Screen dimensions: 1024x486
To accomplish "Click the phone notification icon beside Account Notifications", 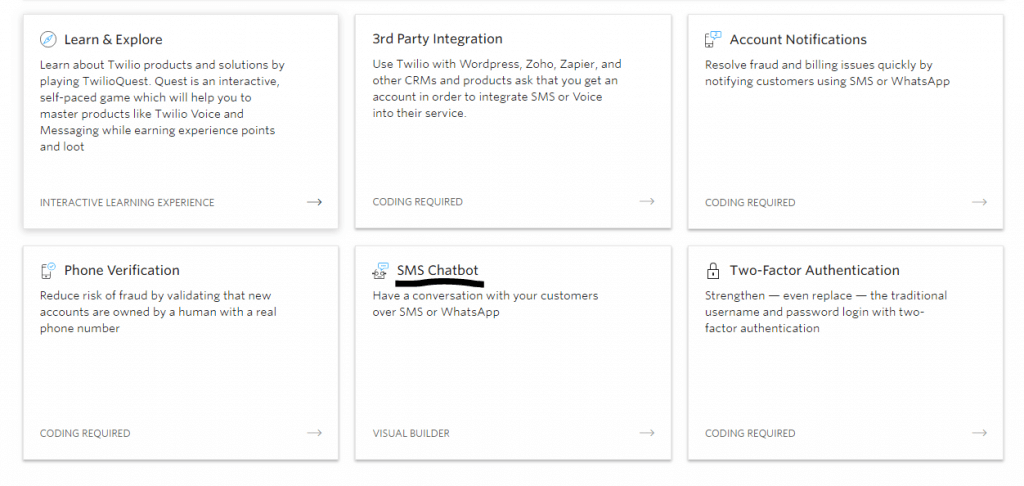I will pos(713,39).
